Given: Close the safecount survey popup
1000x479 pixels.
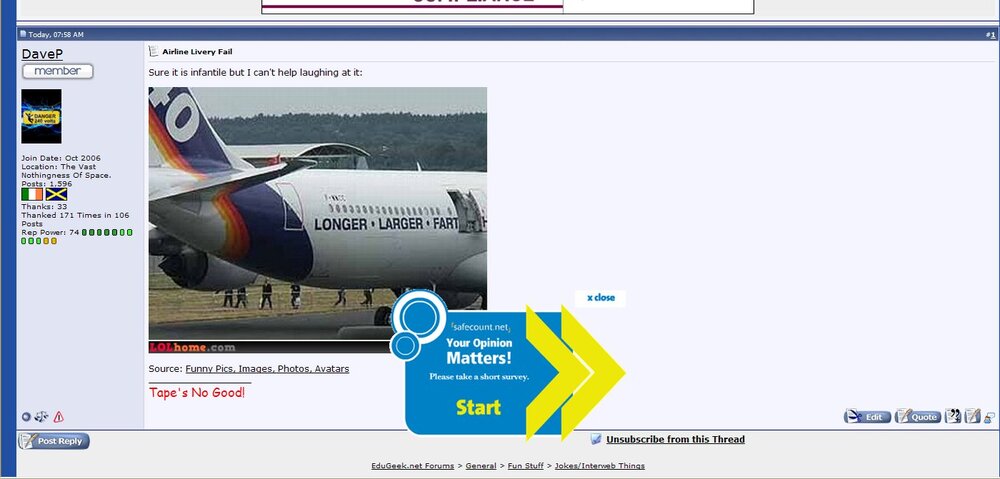Looking at the screenshot, I should coord(601,298).
